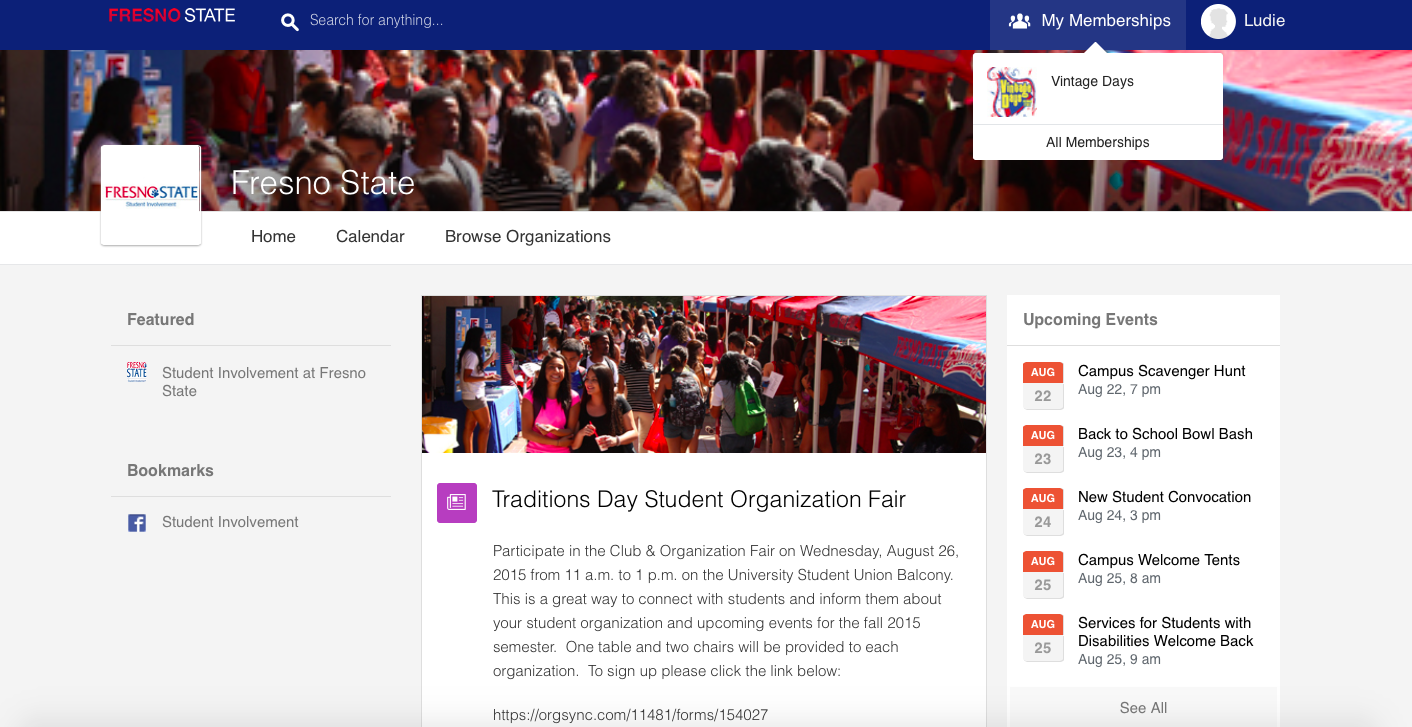1412x727 pixels.
Task: Click the Fresno State Student Involvement thumbnail
Action: point(151,195)
